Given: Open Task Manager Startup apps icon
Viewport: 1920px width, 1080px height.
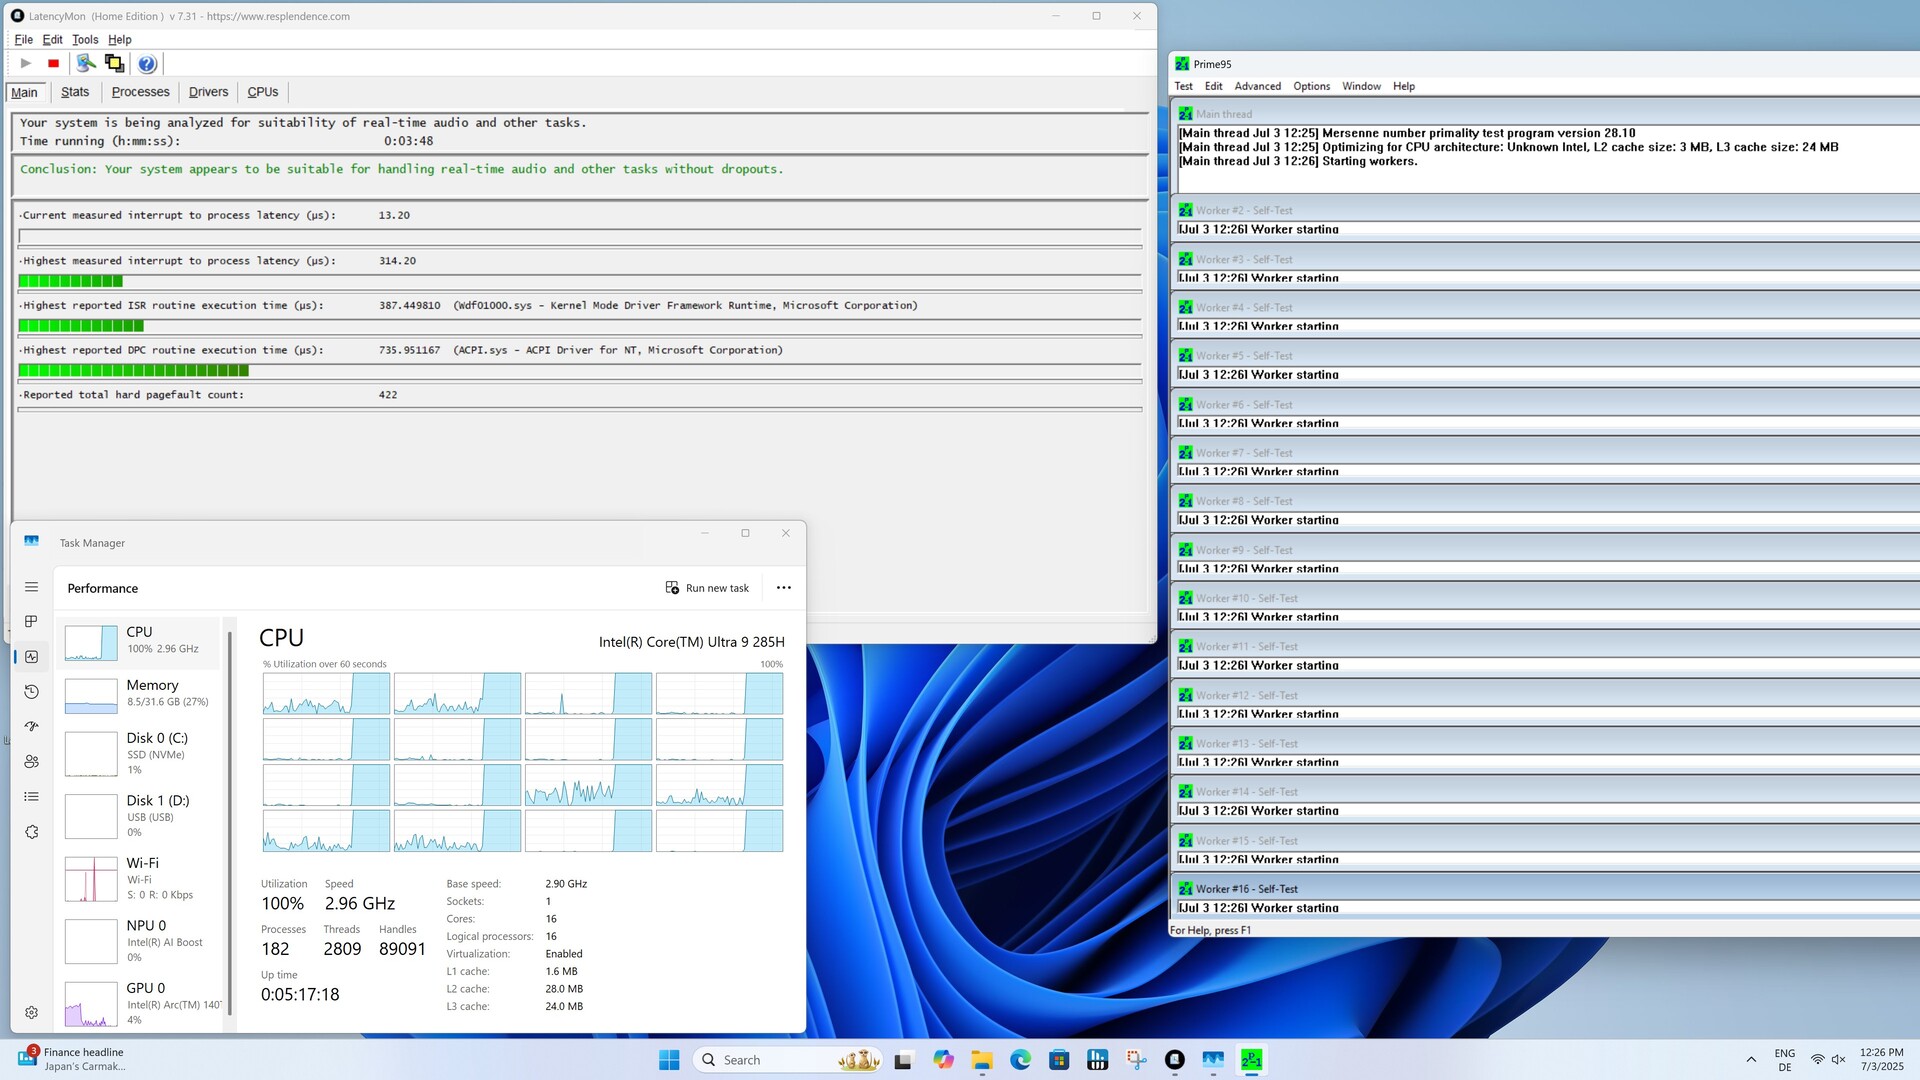Looking at the screenshot, I should 31,727.
